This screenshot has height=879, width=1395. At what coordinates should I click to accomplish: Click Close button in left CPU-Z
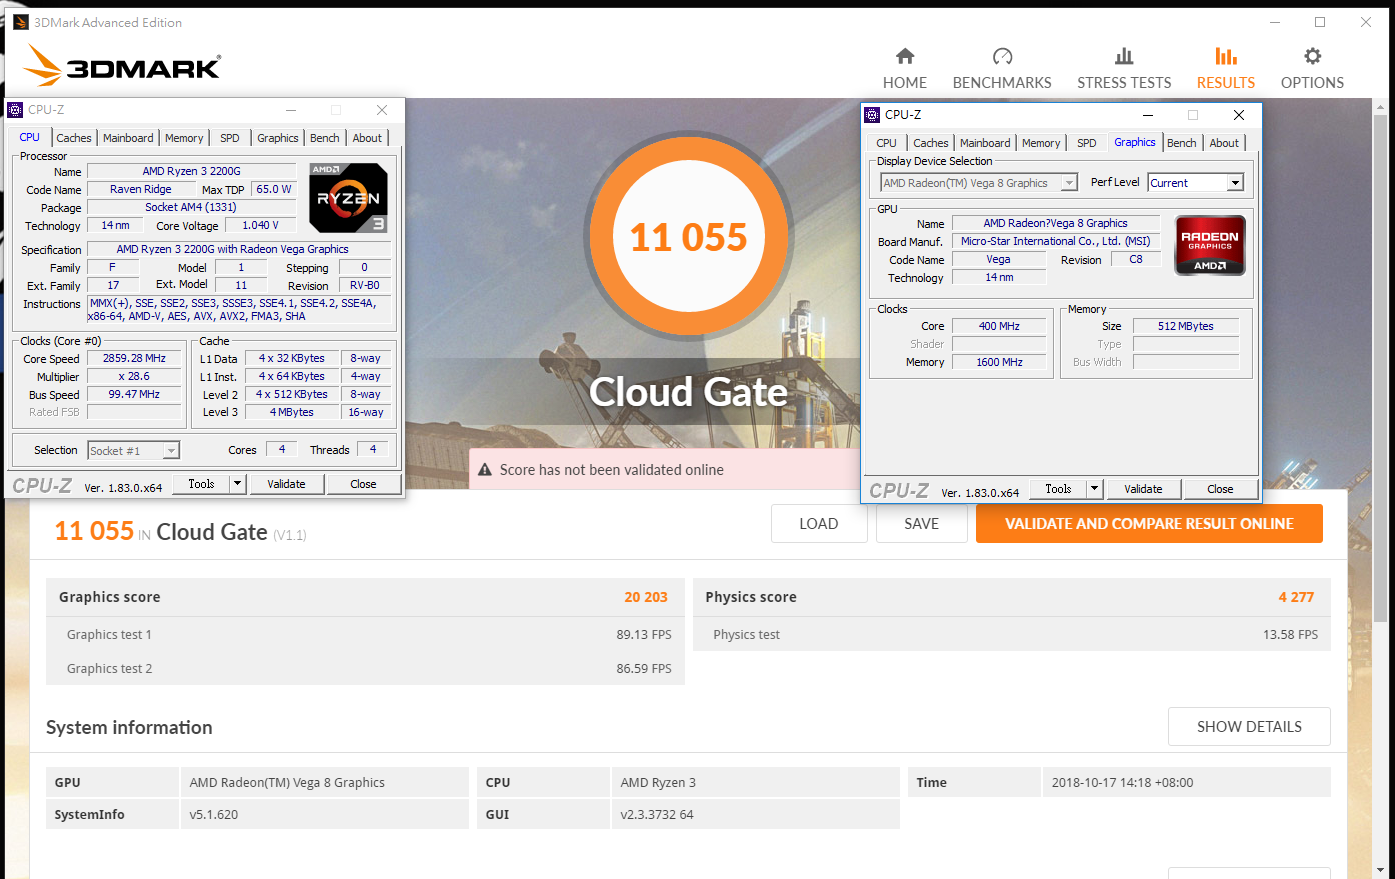[x=363, y=484]
